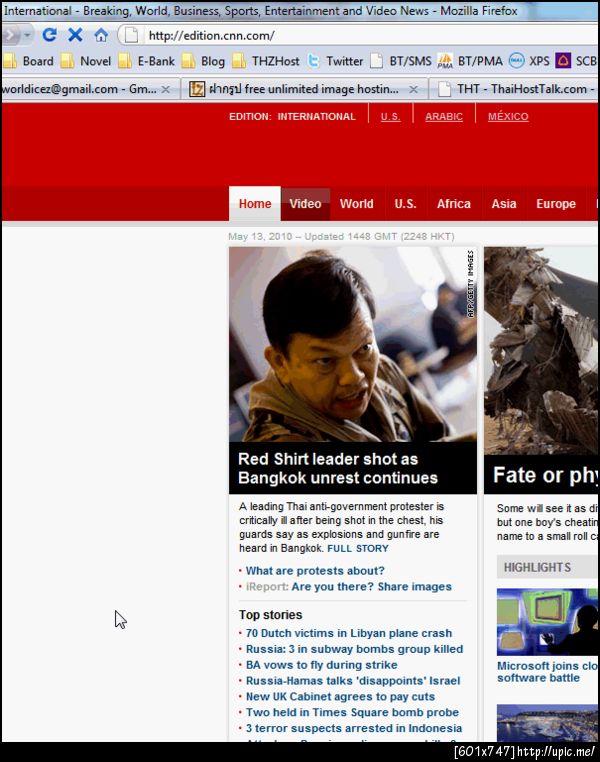This screenshot has height=762, width=600.
Task: Click the Home navigation tab
Action: coord(255,204)
